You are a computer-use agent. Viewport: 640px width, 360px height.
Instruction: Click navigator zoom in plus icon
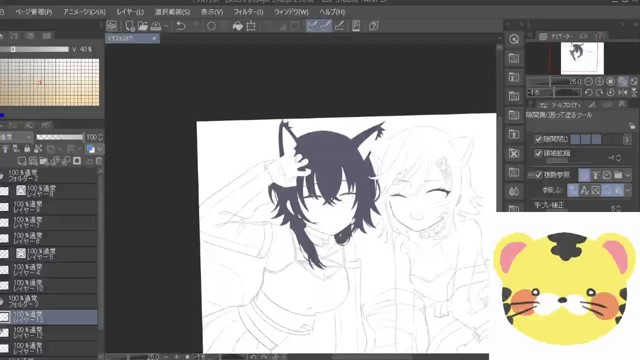point(599,82)
